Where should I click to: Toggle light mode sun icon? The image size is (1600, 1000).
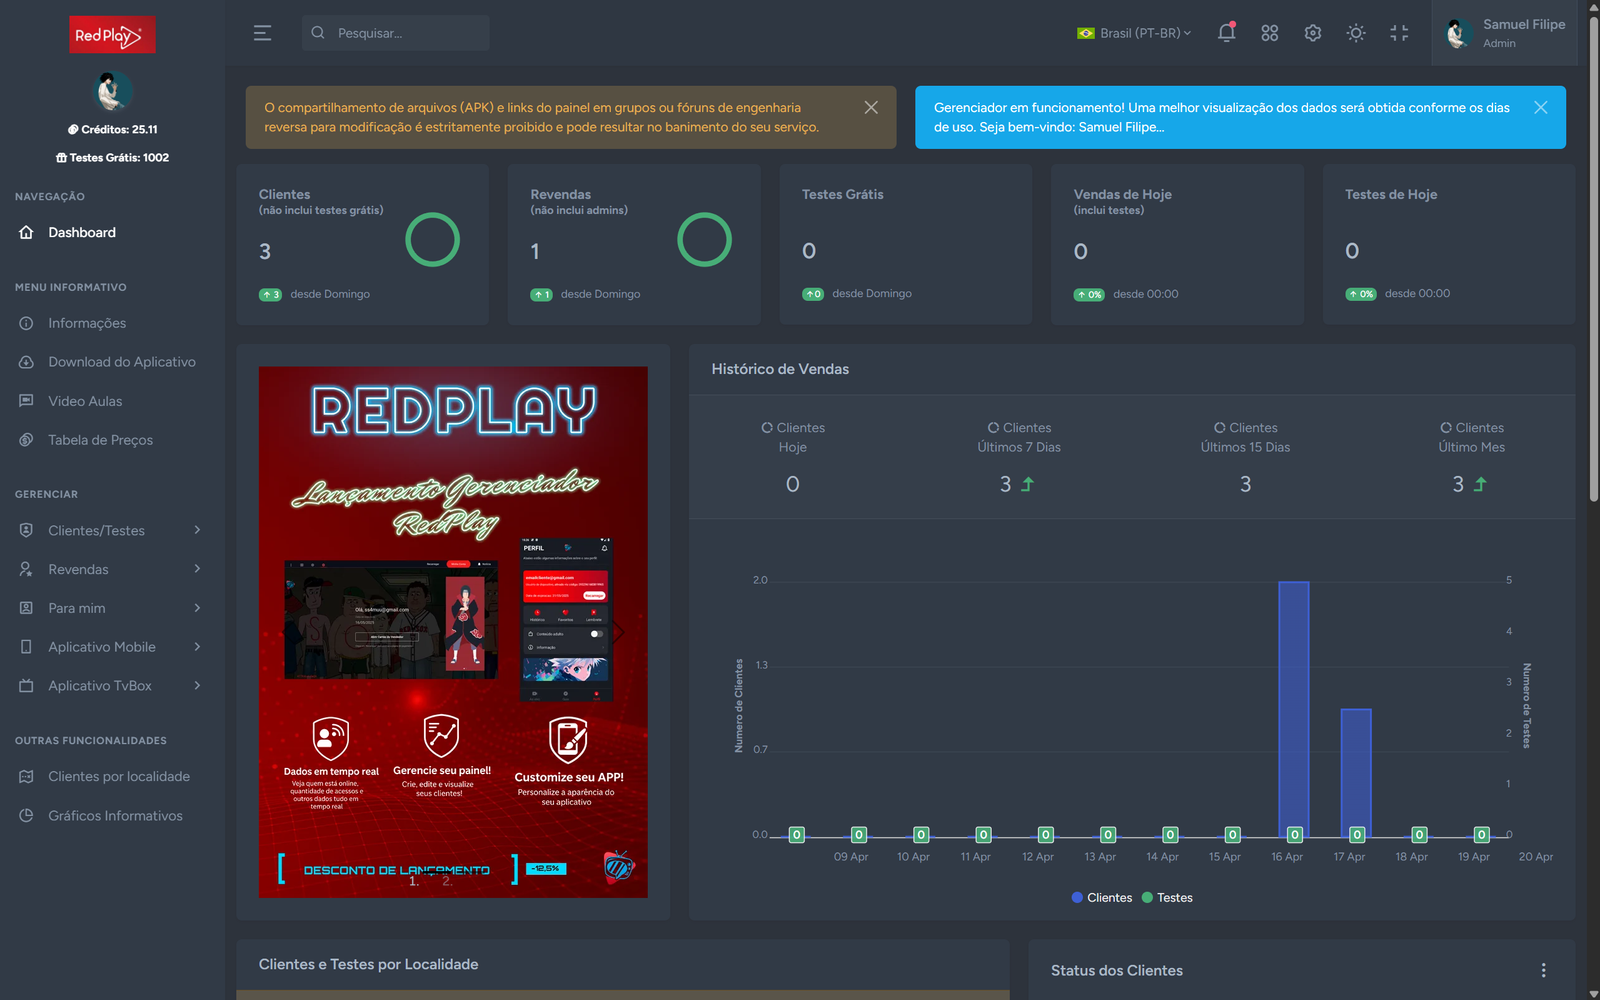tap(1356, 33)
